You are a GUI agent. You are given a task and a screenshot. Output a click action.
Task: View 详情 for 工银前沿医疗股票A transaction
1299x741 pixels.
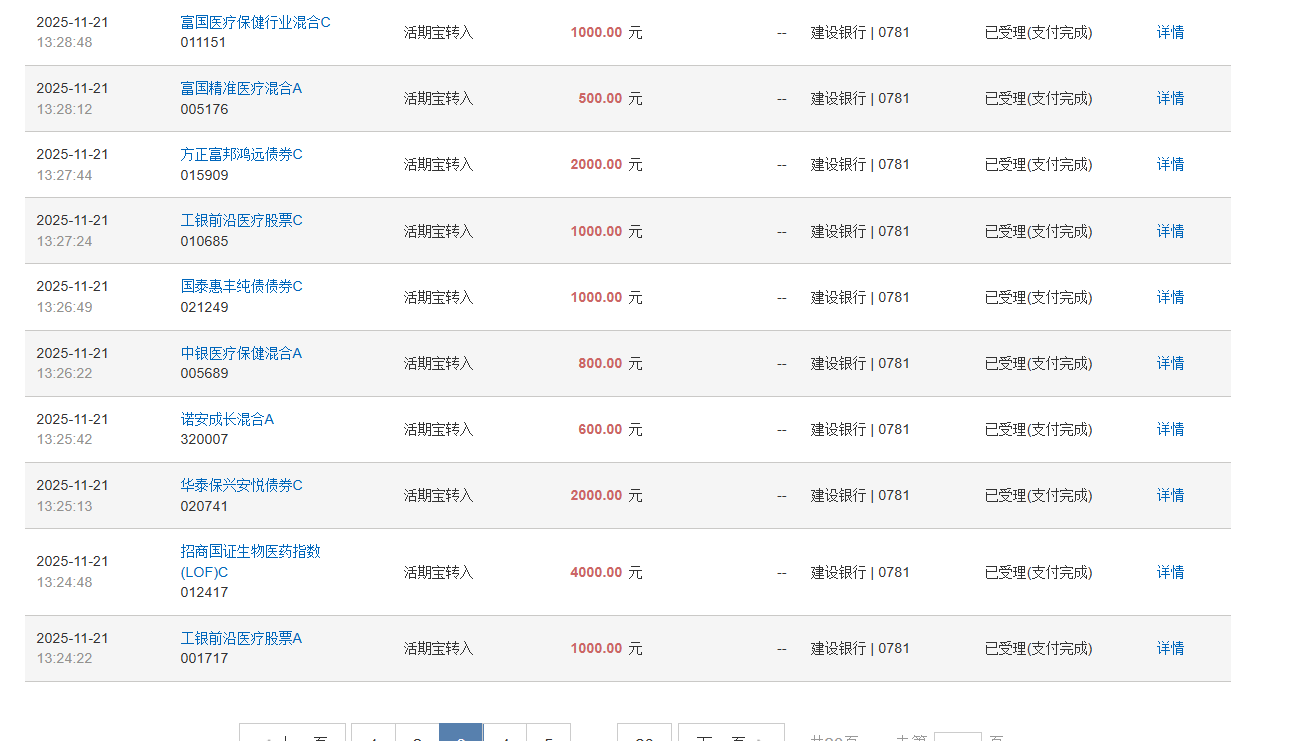pyautogui.click(x=1170, y=648)
